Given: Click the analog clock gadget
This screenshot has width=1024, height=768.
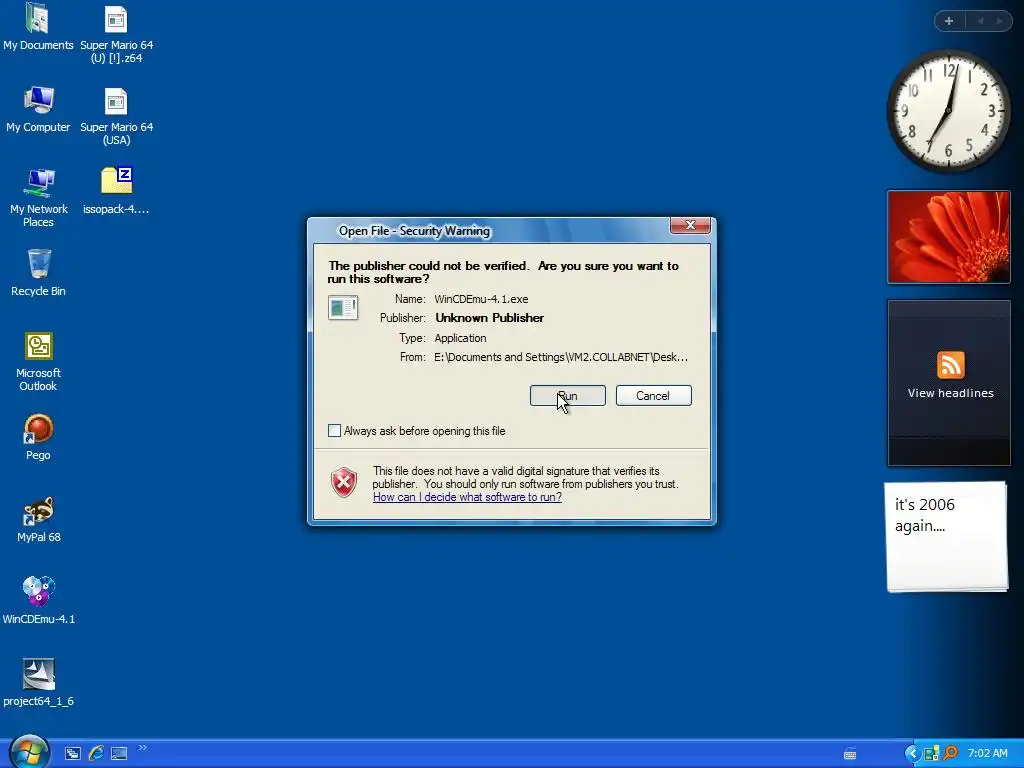Looking at the screenshot, I should pos(948,111).
